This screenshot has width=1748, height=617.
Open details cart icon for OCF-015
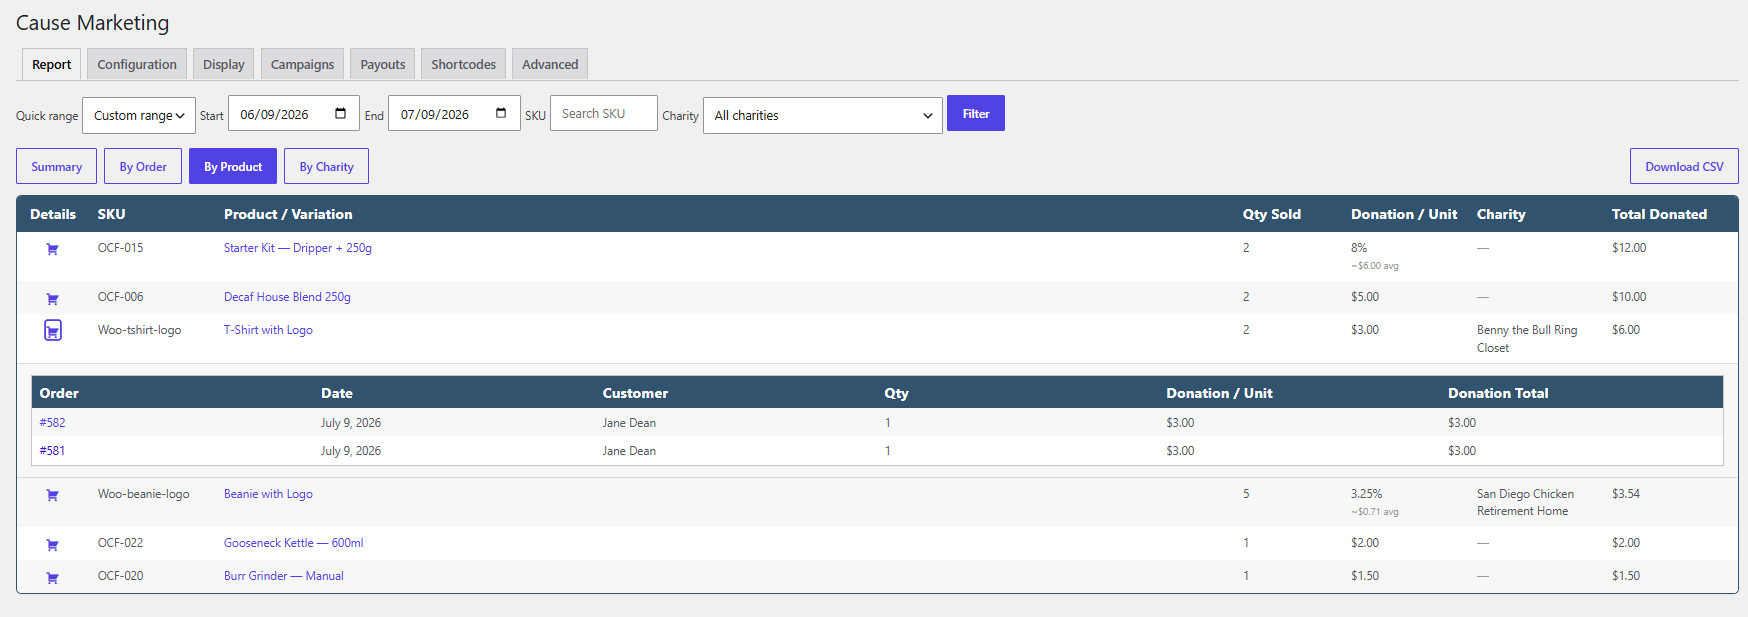click(52, 249)
